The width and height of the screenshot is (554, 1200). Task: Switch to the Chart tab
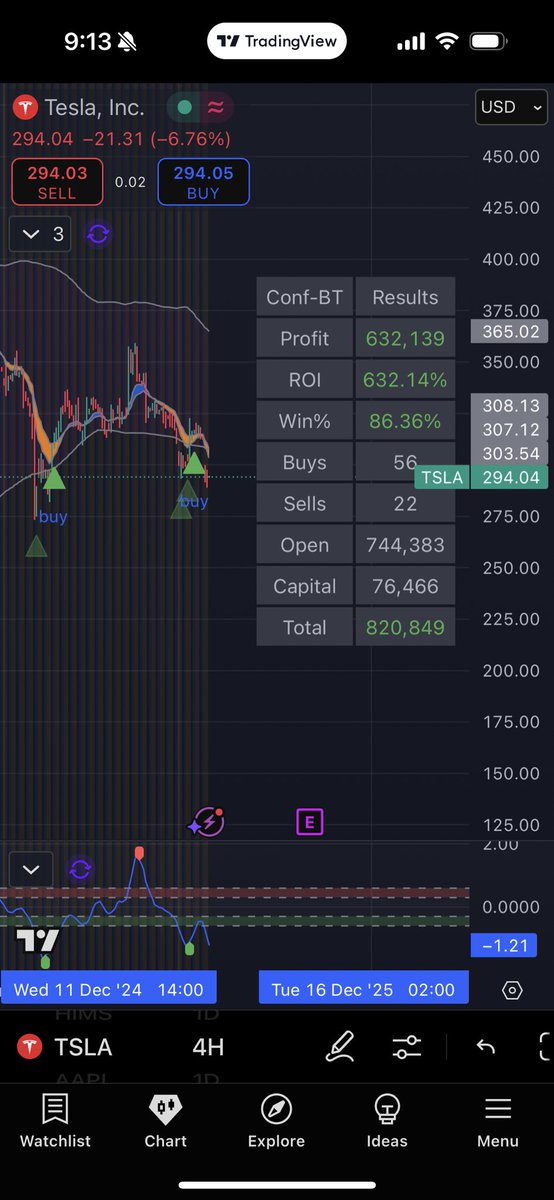166,1120
